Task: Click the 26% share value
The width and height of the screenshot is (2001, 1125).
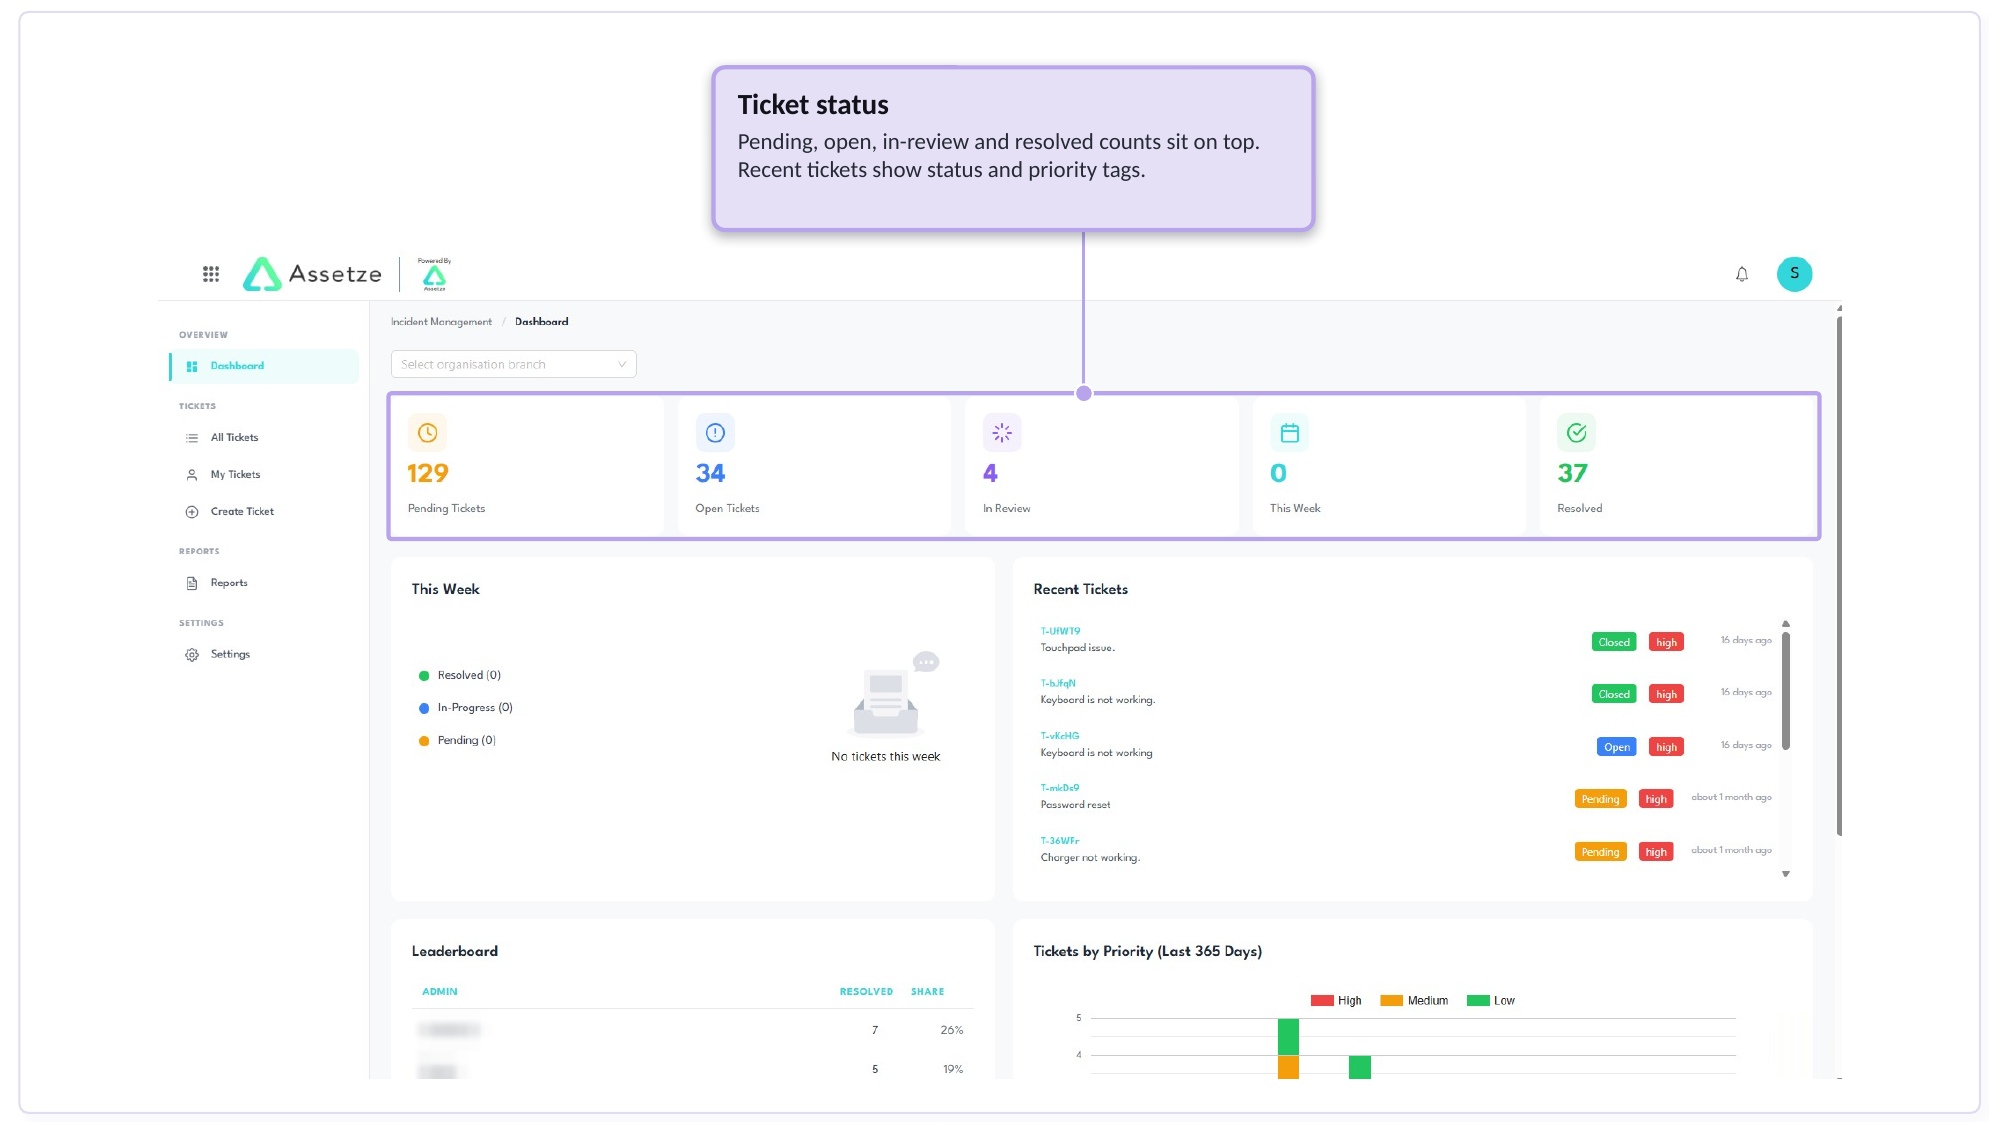Action: click(x=952, y=1030)
